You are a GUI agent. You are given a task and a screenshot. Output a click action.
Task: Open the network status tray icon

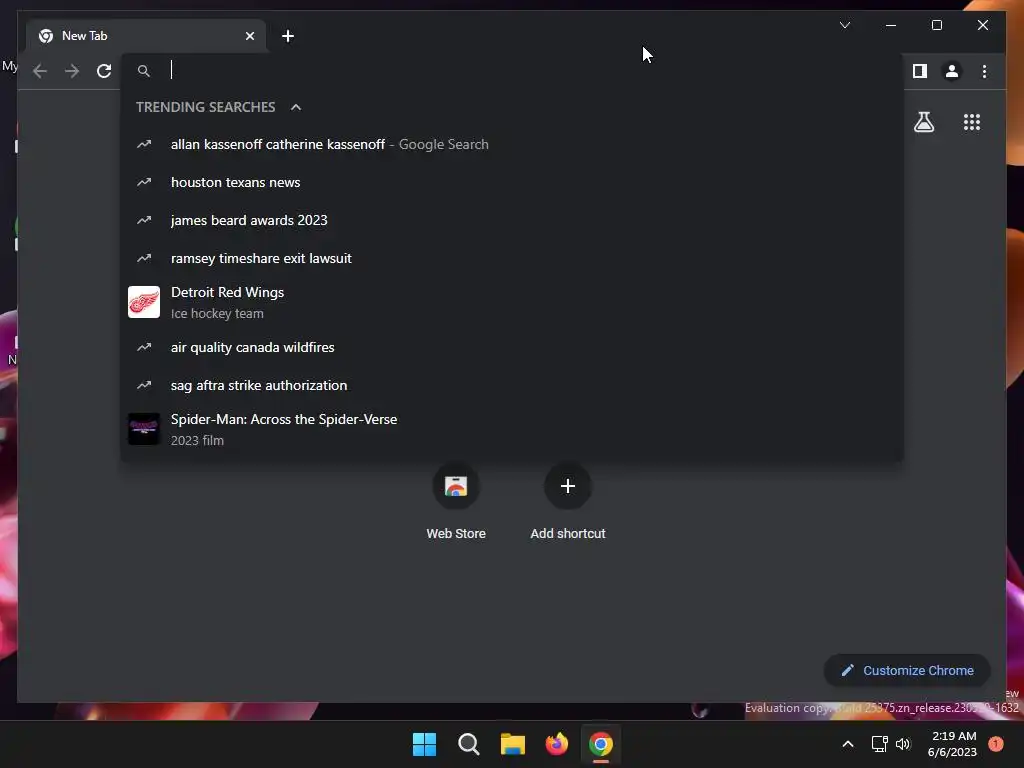(879, 744)
